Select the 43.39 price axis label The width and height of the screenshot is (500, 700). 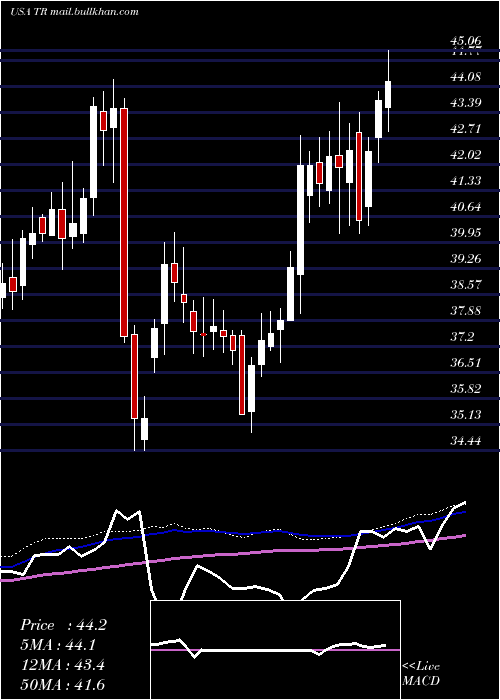click(x=466, y=103)
